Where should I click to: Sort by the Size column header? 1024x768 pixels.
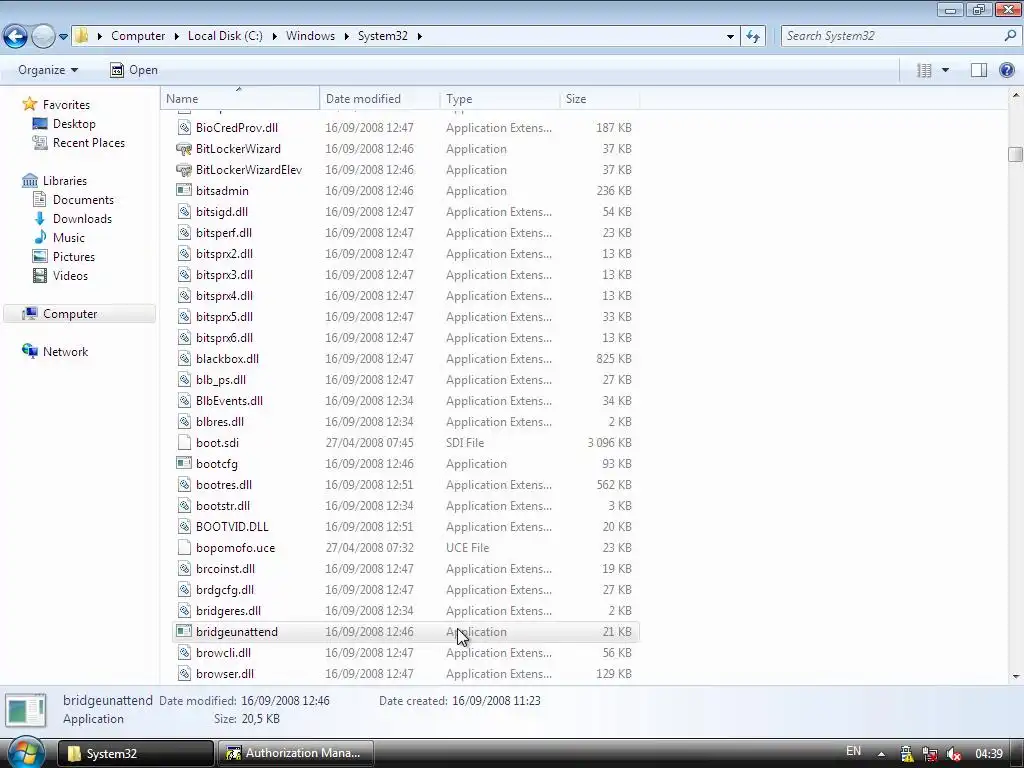(600, 99)
